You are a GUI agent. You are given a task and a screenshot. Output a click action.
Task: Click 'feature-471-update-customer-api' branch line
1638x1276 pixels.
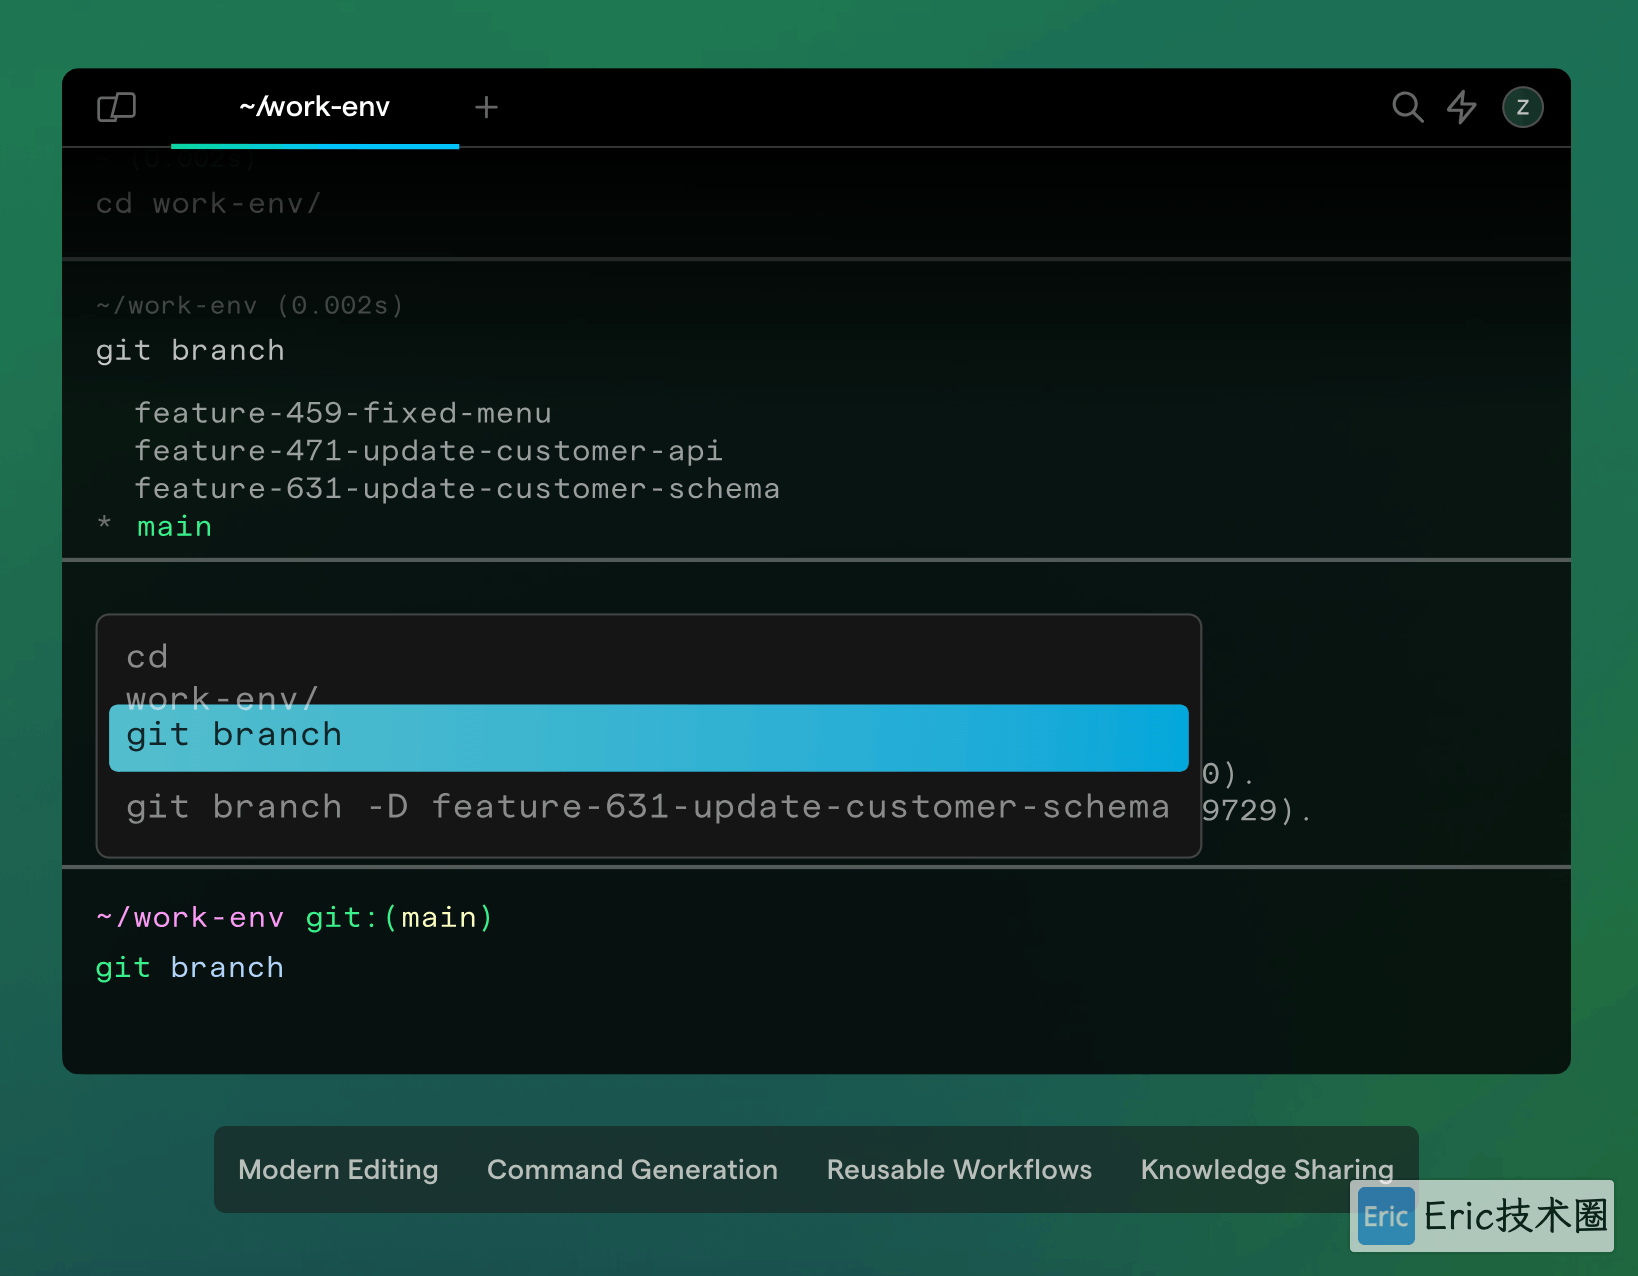(428, 451)
